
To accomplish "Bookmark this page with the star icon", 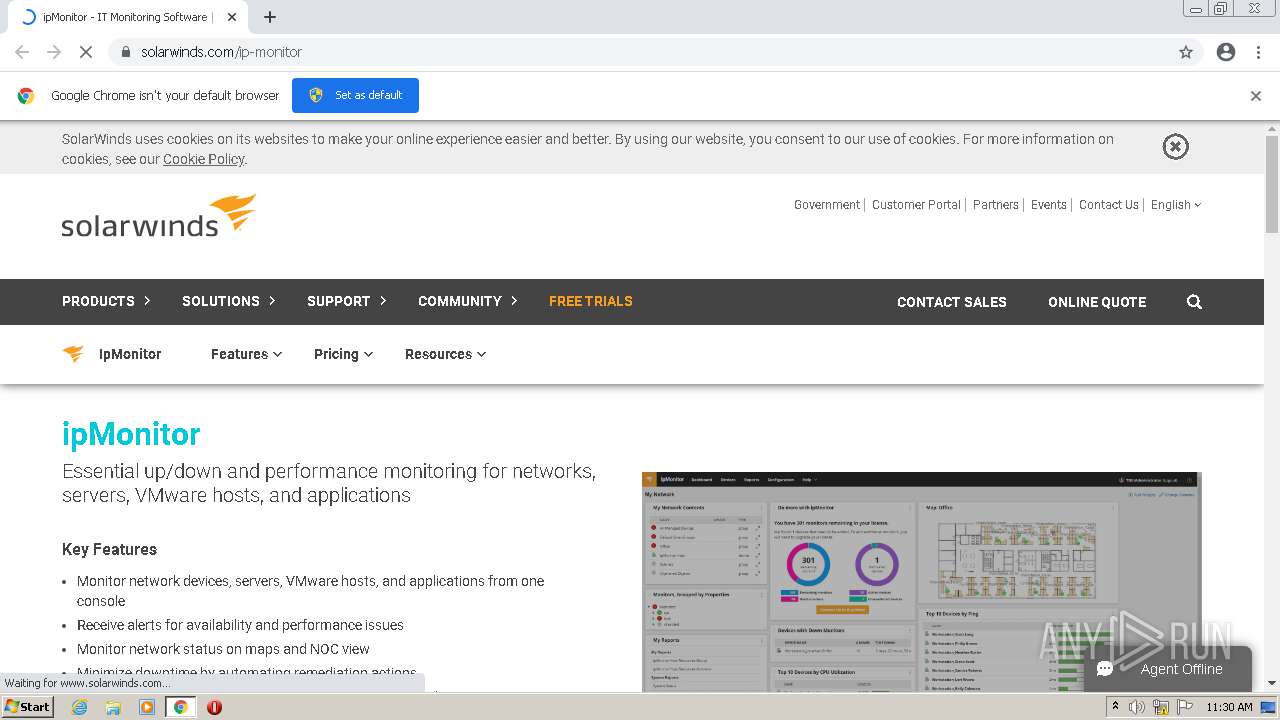I will click(x=1186, y=52).
